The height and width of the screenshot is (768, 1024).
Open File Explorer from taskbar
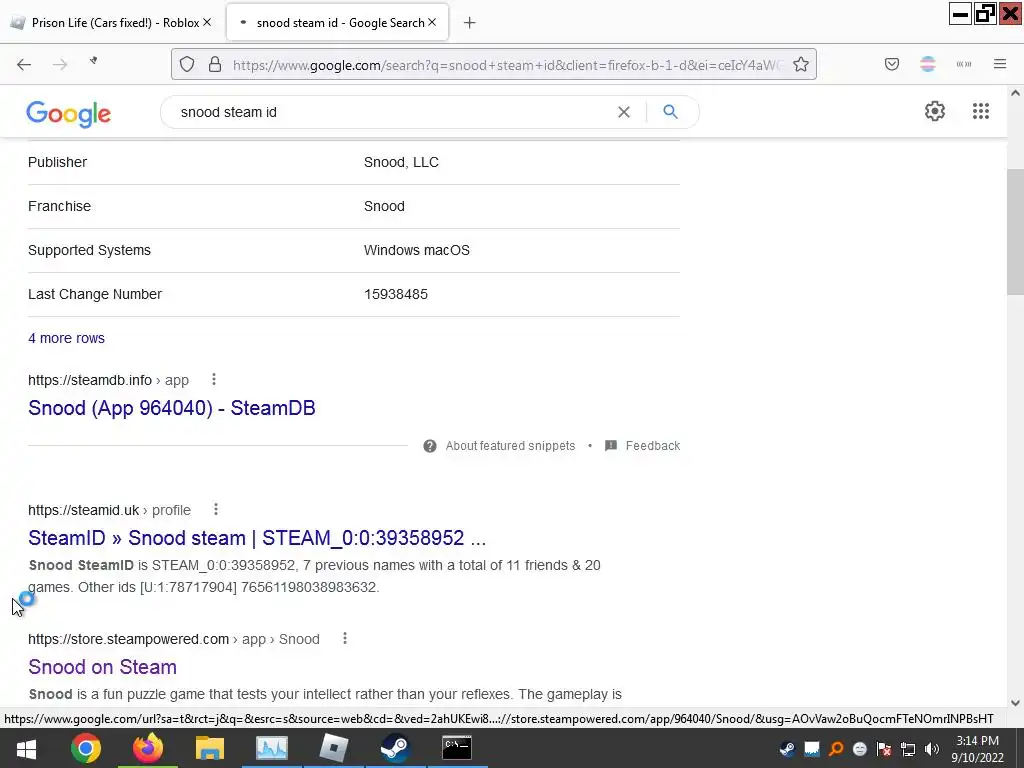click(x=210, y=748)
